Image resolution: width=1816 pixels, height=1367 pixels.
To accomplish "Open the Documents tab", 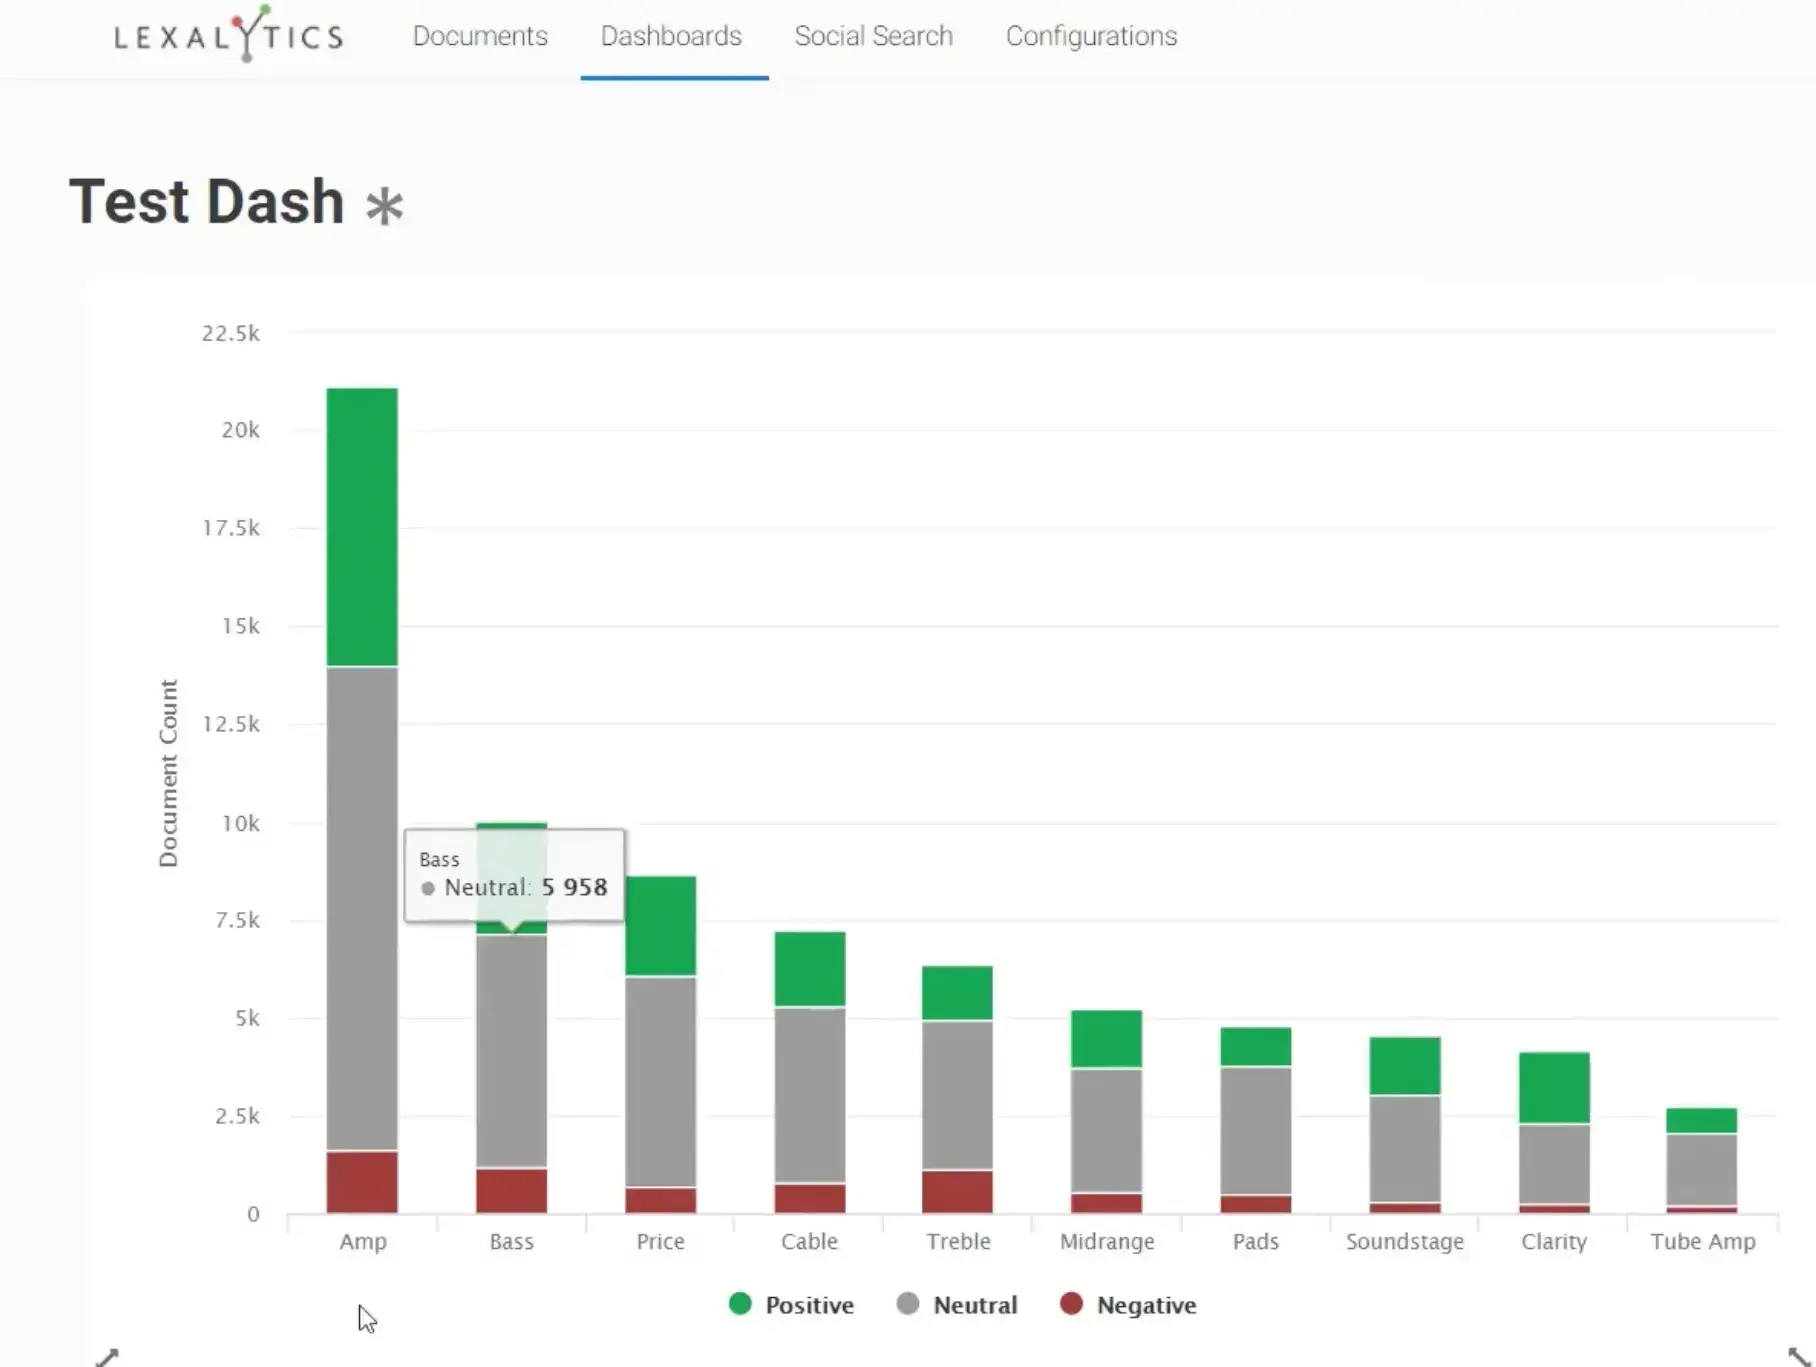I will (x=480, y=36).
